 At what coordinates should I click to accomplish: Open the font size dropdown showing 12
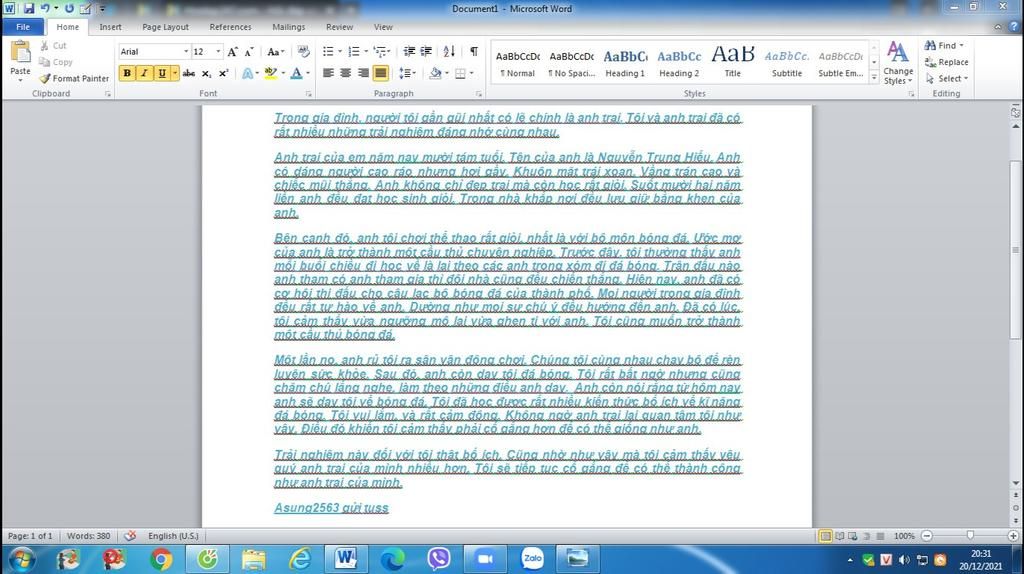coord(218,52)
